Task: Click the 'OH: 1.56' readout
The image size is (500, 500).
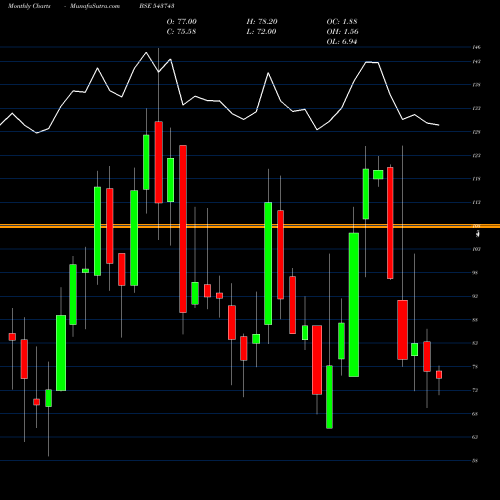Action: pos(342,32)
